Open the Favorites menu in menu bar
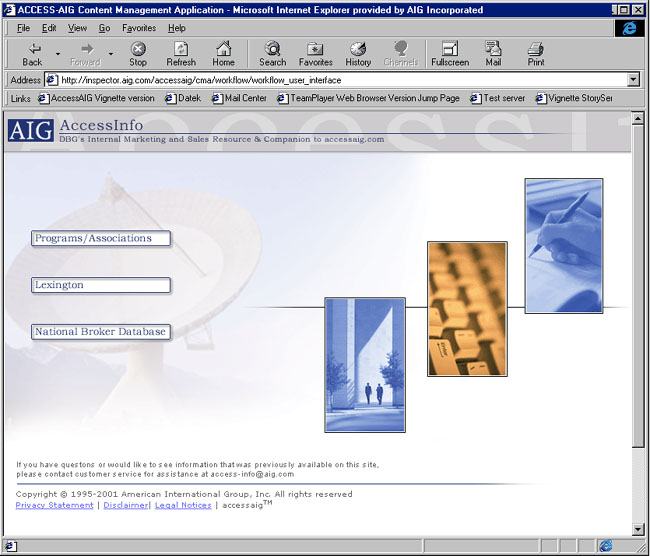This screenshot has width=650, height=556. pyautogui.click(x=139, y=28)
